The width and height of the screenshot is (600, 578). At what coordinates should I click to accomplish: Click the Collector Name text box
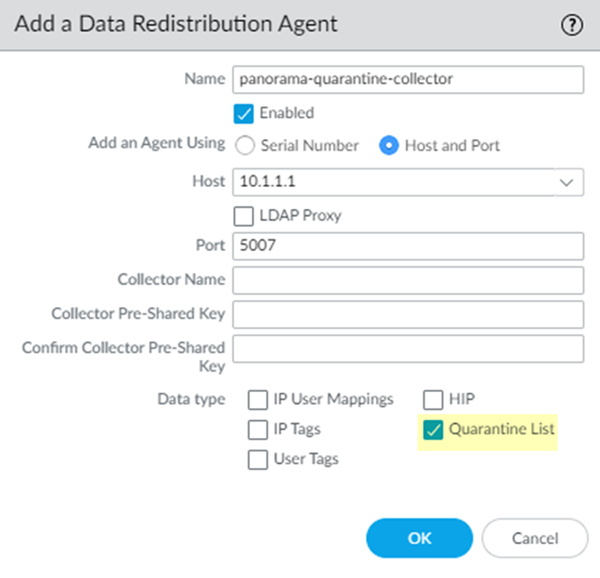[x=407, y=280]
